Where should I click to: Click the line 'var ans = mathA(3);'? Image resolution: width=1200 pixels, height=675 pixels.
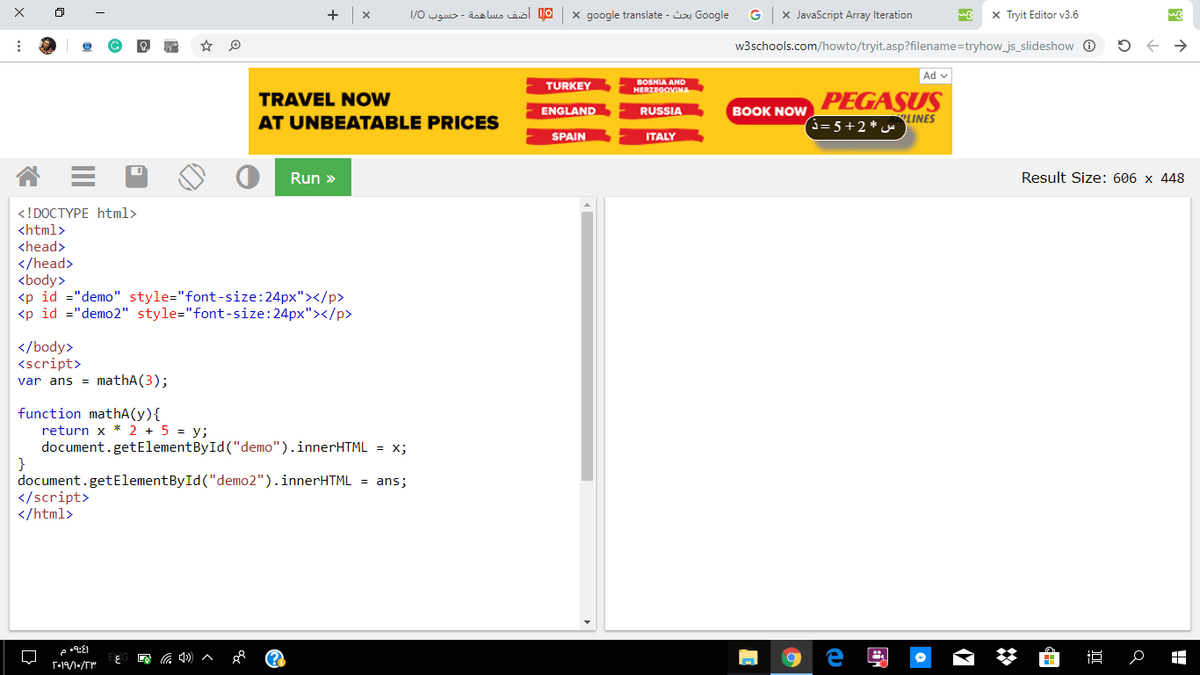[93, 380]
